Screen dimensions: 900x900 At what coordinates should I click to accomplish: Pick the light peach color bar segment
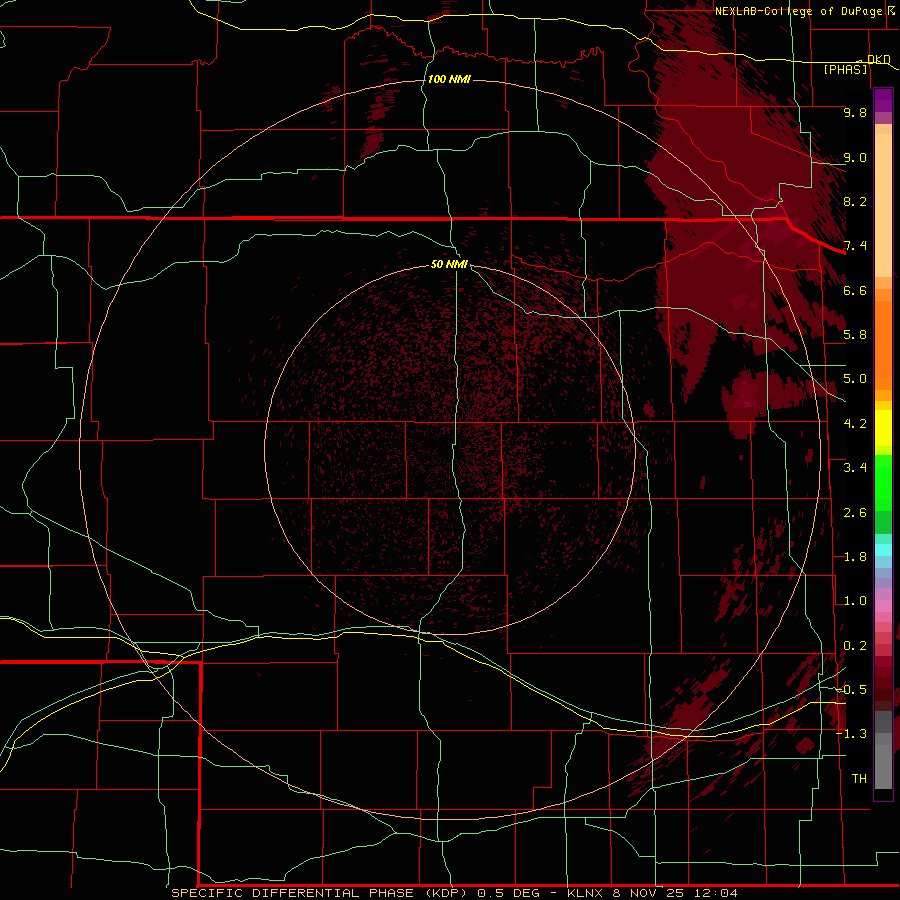click(883, 205)
